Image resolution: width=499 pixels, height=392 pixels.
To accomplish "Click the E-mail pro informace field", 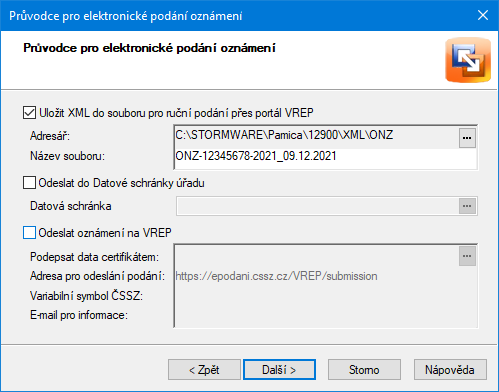I will coord(325,315).
